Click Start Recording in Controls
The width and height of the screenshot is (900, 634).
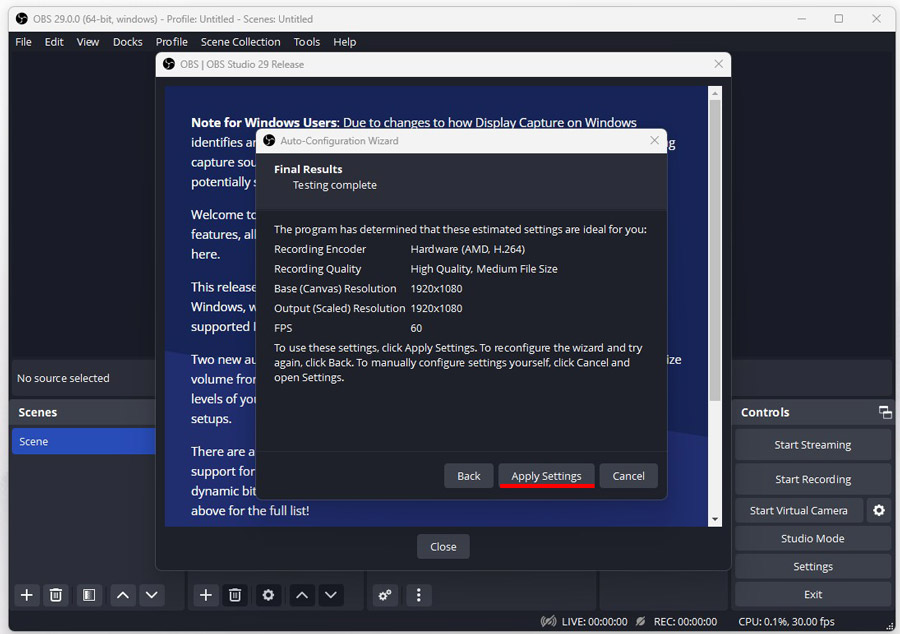click(x=813, y=479)
